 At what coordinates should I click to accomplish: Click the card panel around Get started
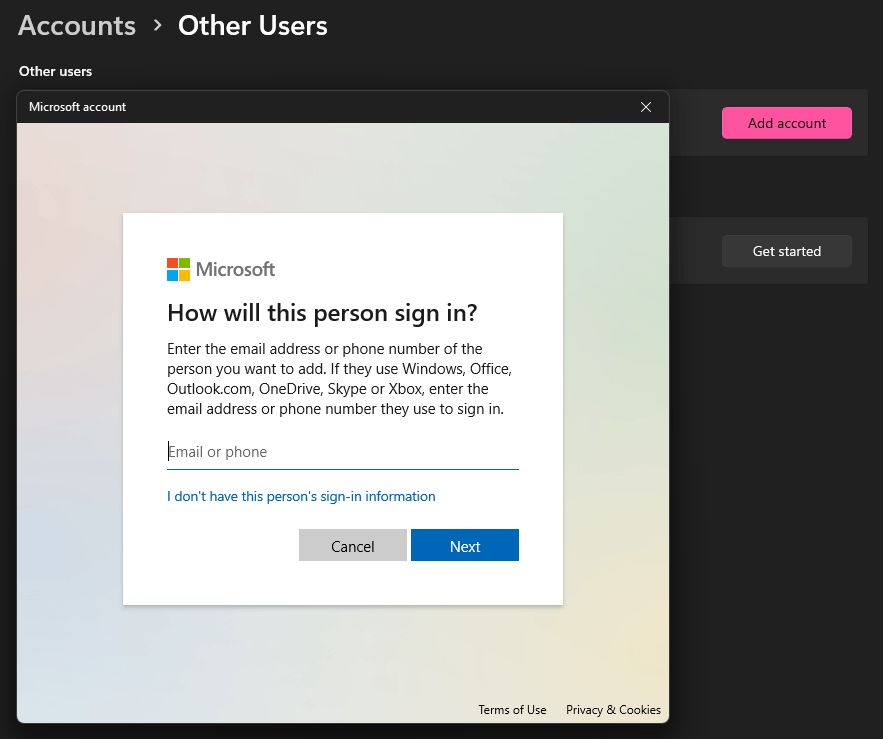[768, 251]
